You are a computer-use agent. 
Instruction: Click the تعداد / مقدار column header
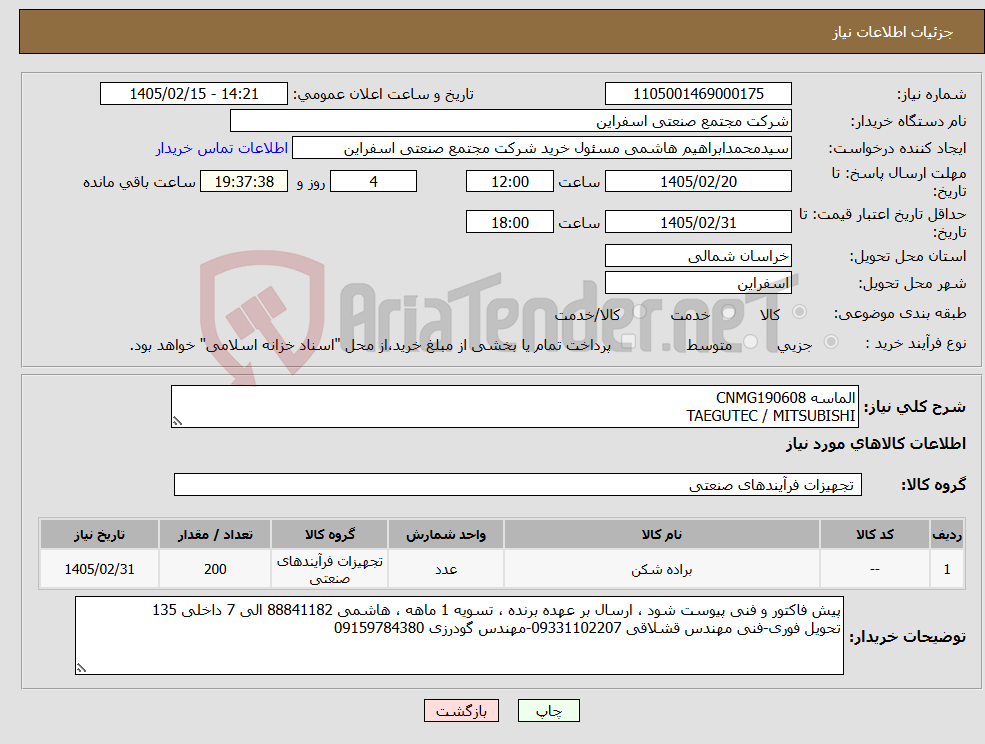coord(215,534)
